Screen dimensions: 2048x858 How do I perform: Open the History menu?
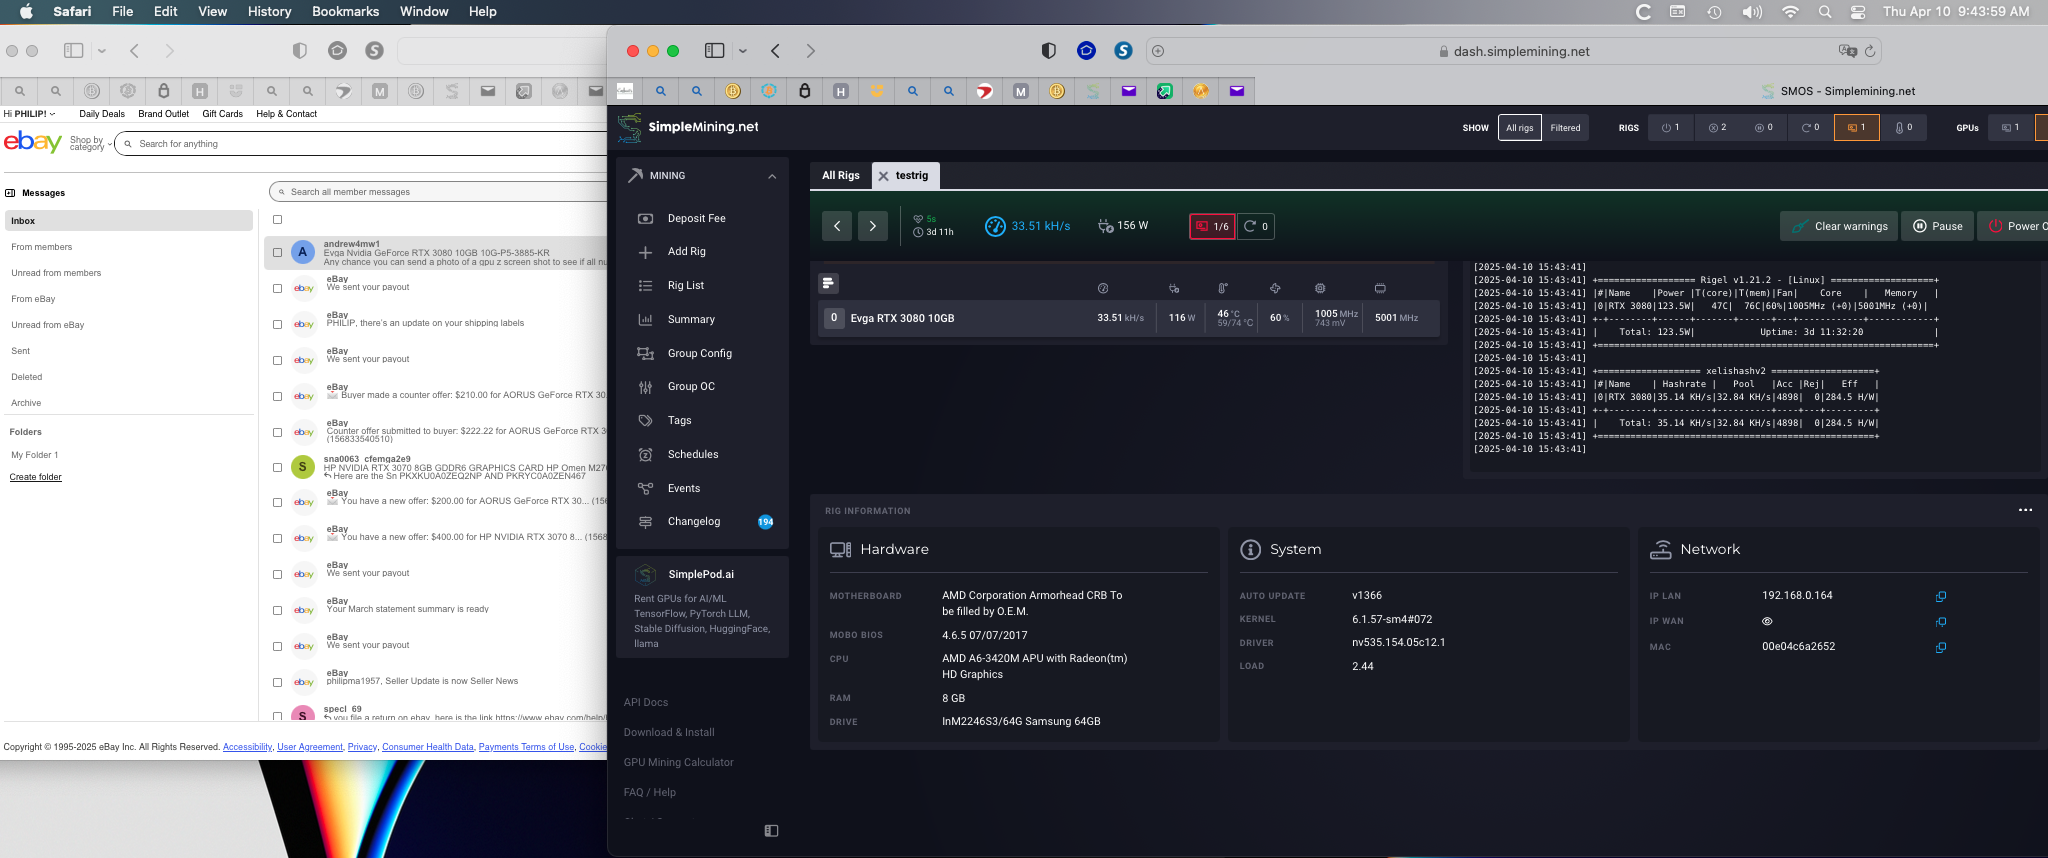pyautogui.click(x=269, y=12)
